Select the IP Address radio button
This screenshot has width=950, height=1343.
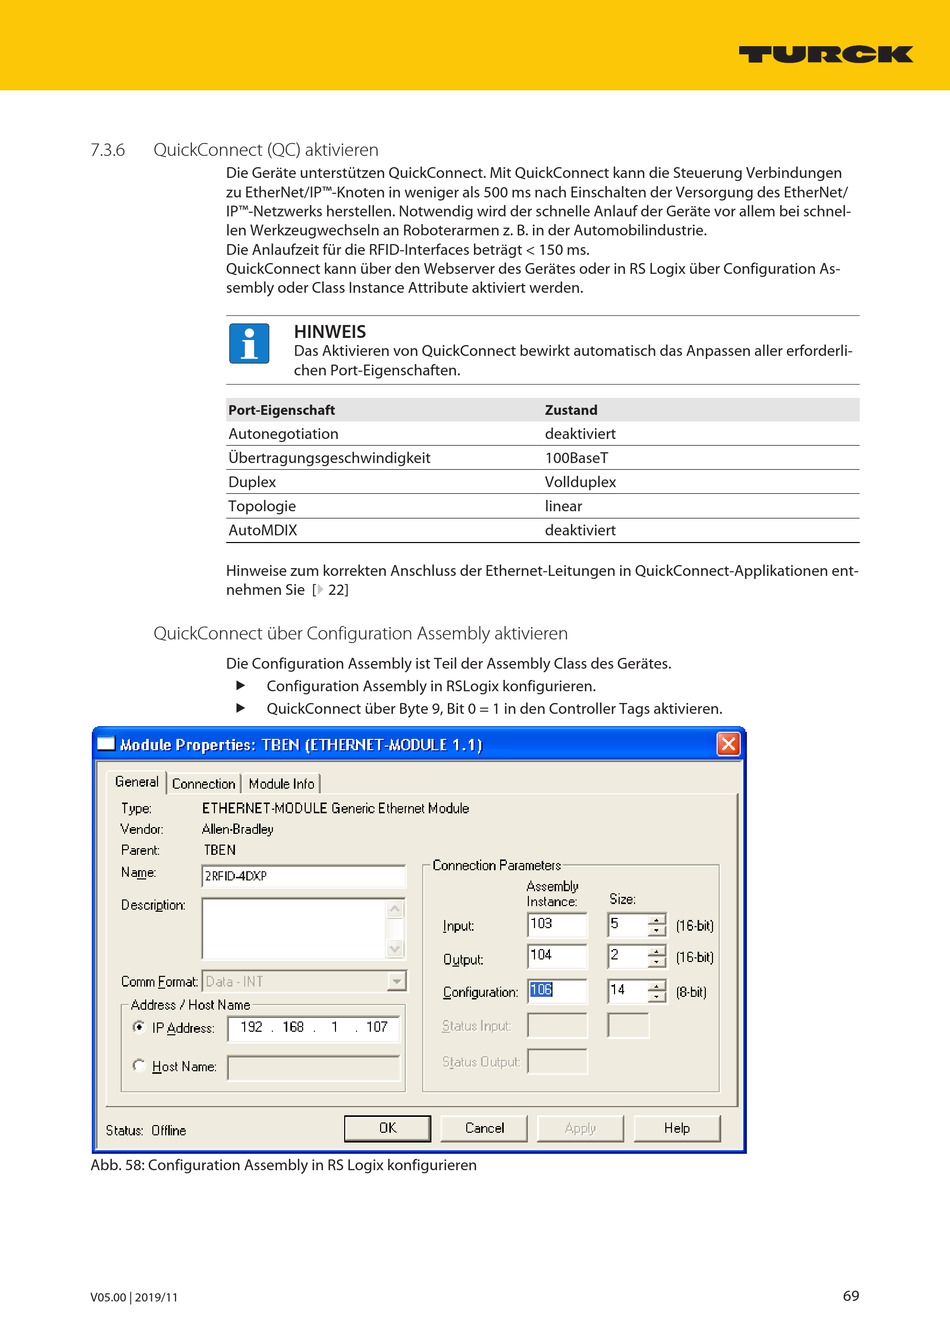click(139, 1027)
